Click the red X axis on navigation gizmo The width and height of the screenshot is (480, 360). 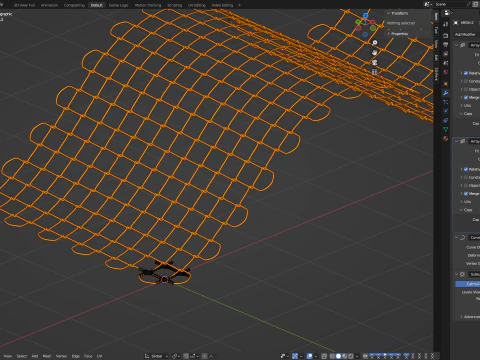pos(373,23)
